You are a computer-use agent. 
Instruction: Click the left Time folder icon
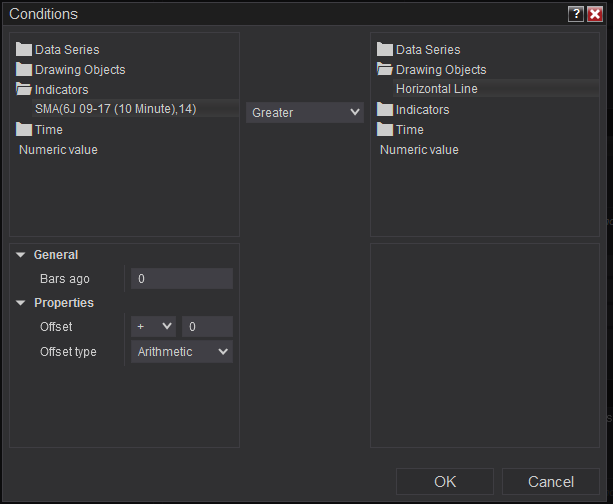[x=24, y=130]
